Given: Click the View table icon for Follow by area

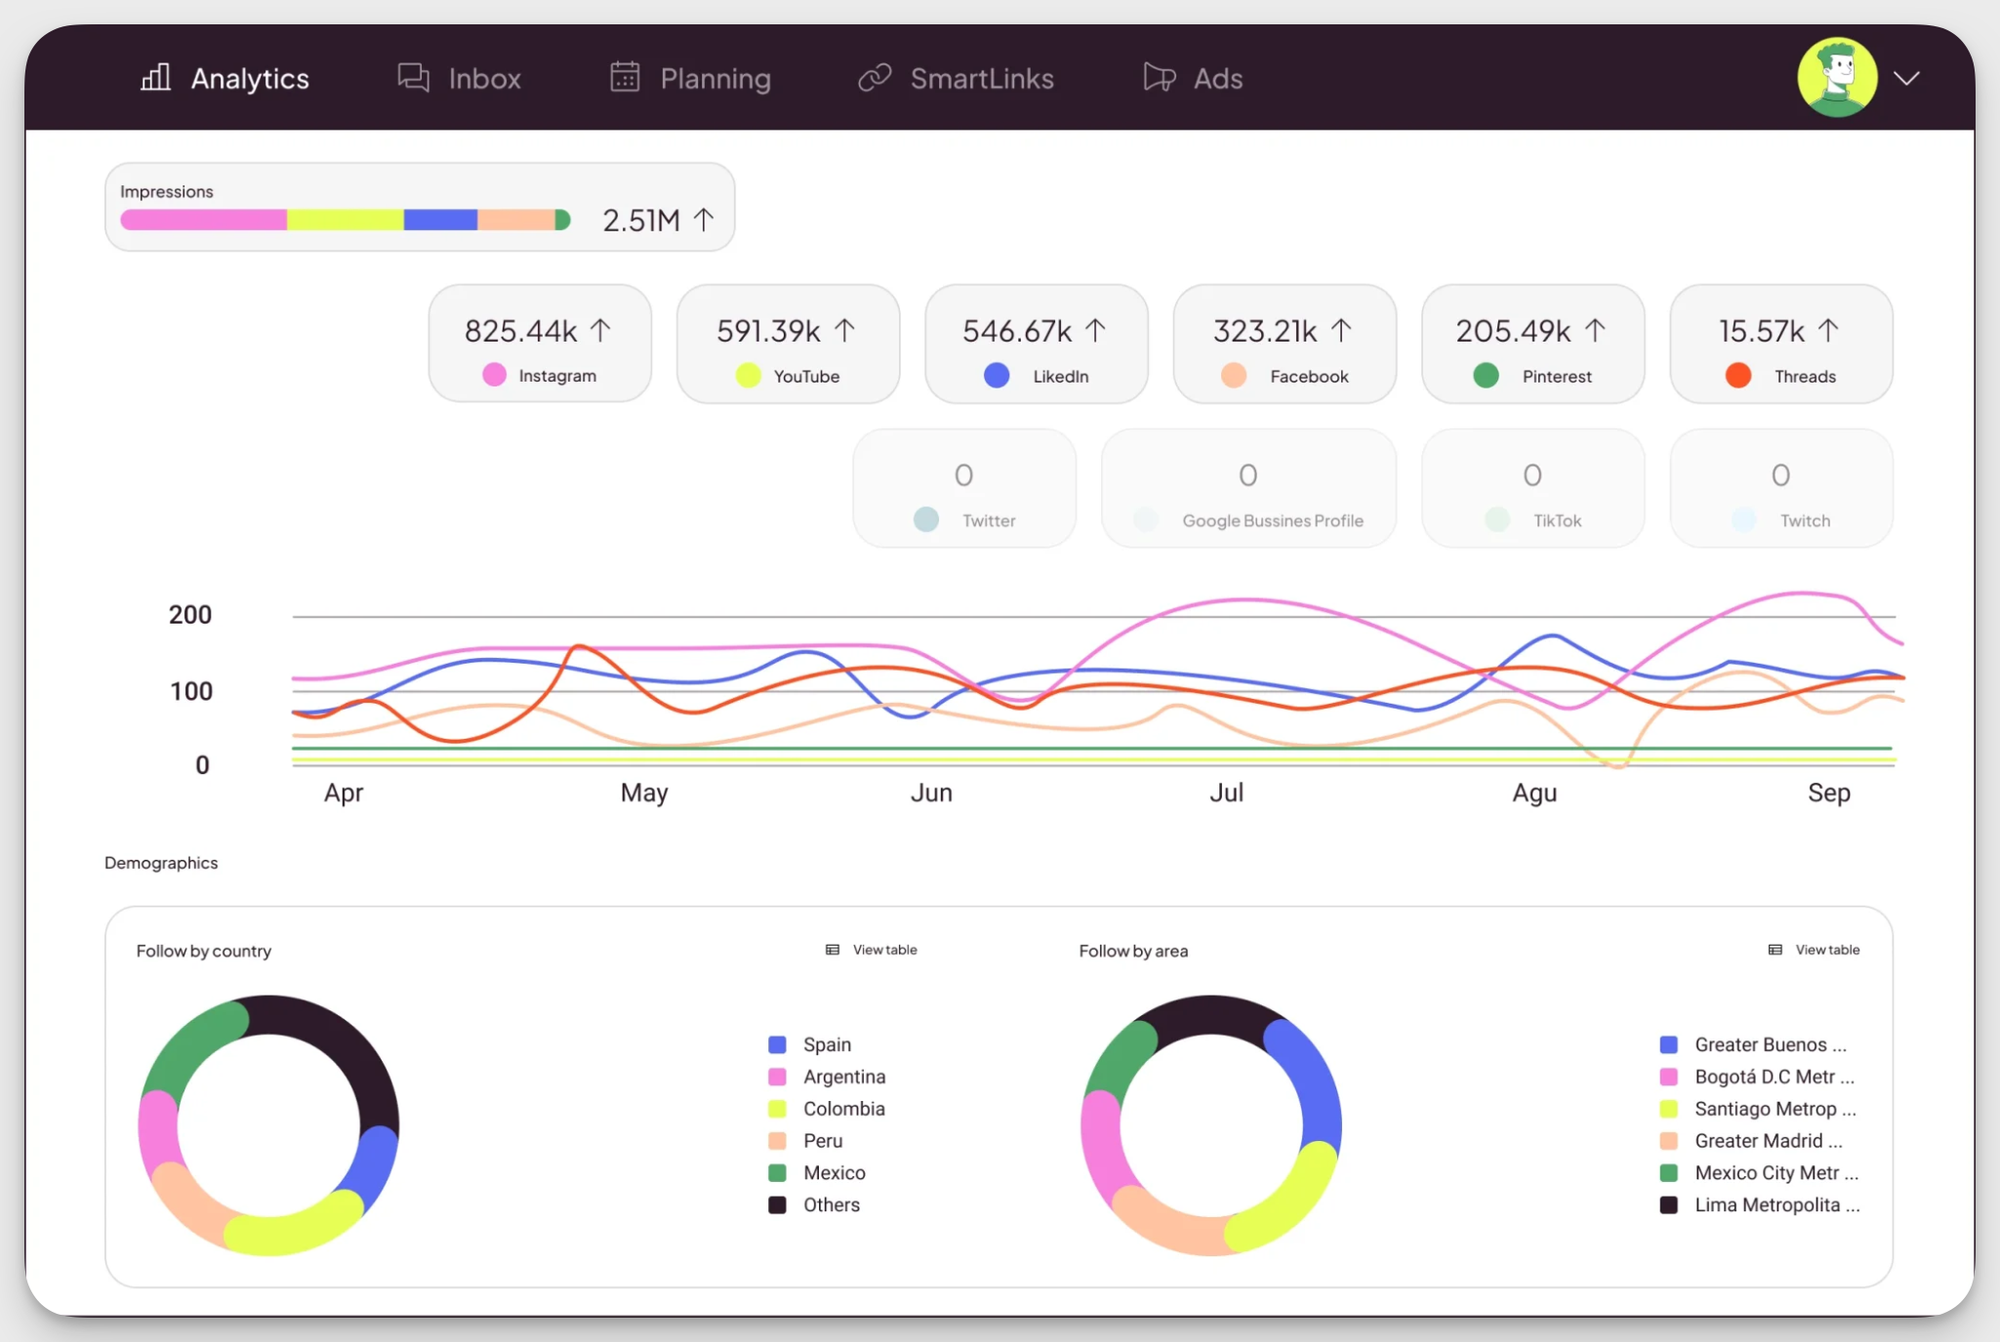Looking at the screenshot, I should coord(1774,949).
